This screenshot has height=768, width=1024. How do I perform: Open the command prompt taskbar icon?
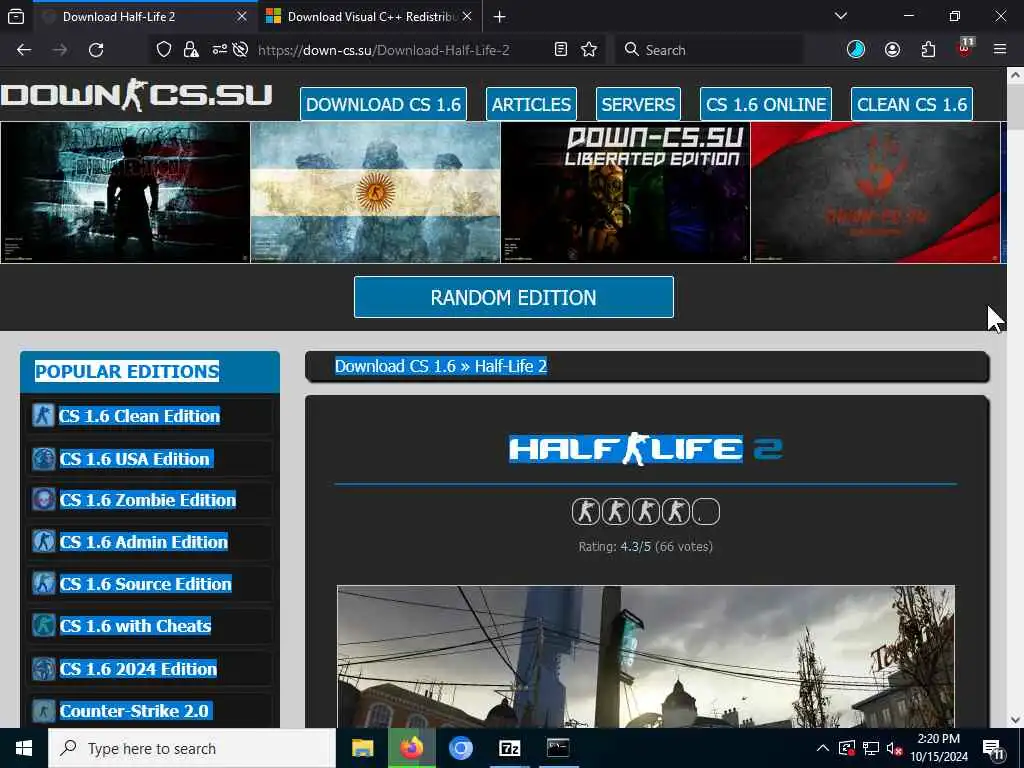558,748
